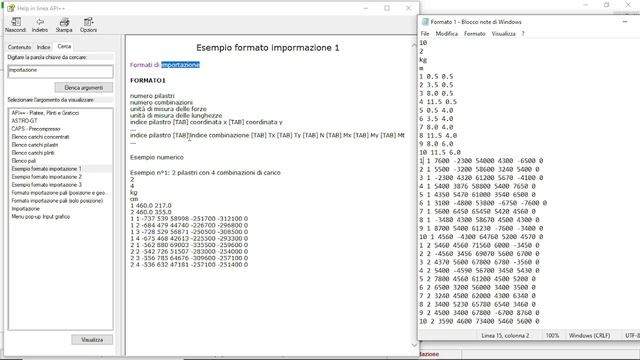Click the Elenca argomenti button
640x360 pixels.
pyautogui.click(x=84, y=88)
